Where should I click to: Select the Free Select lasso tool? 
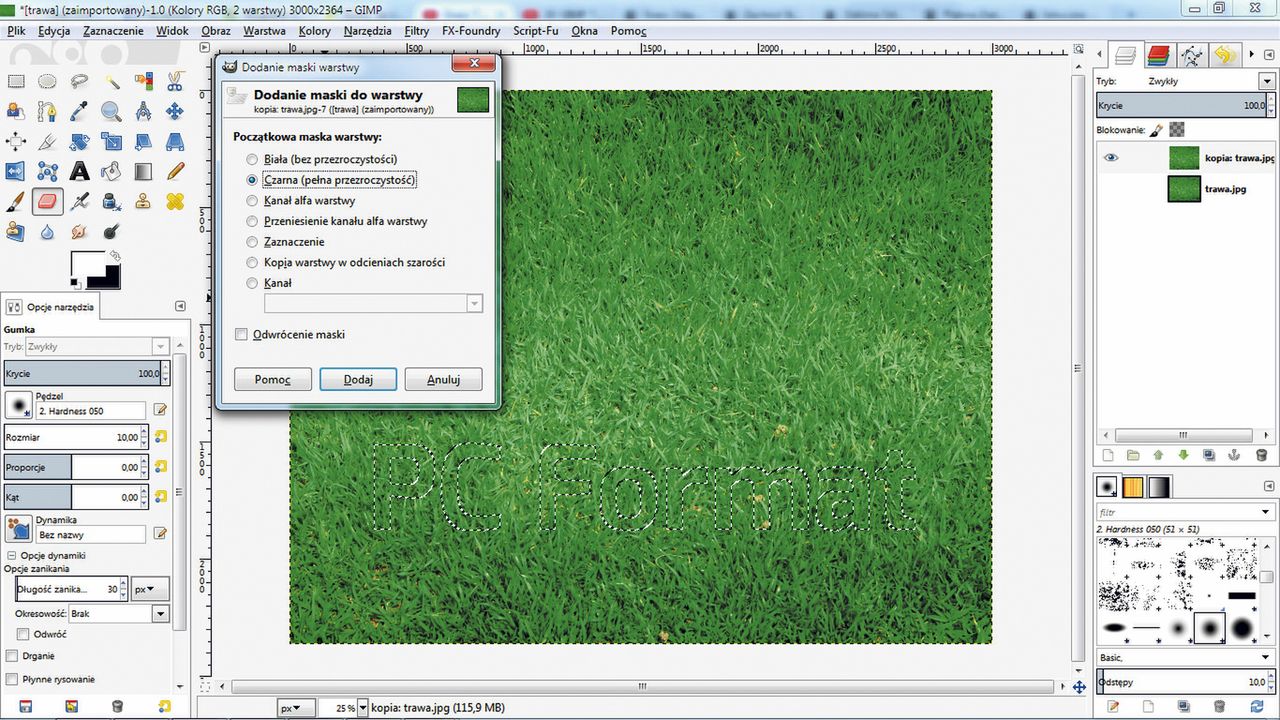pos(79,82)
